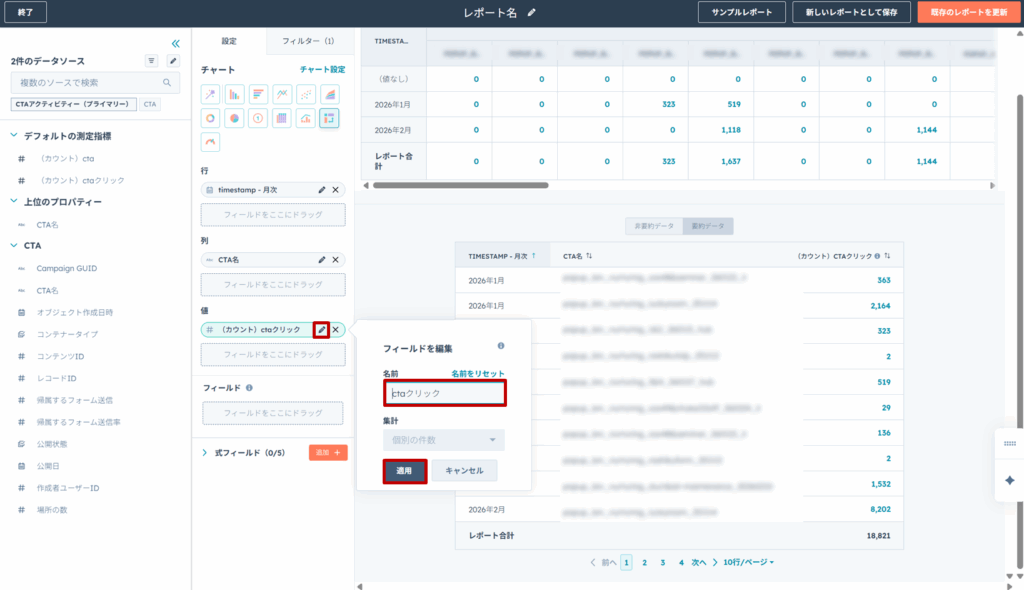Screen dimensions: 1024x590
Task: Select the vertical bar chart type
Action: tap(234, 94)
